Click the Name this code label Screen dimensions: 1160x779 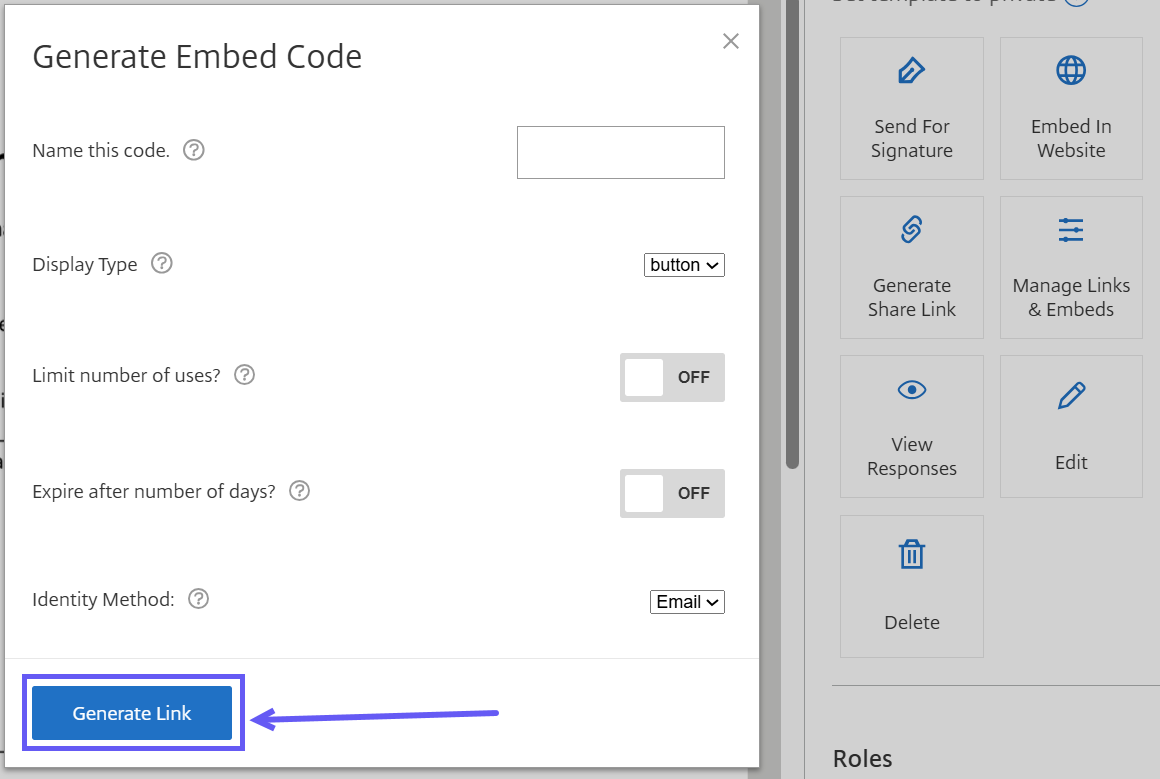tap(101, 150)
